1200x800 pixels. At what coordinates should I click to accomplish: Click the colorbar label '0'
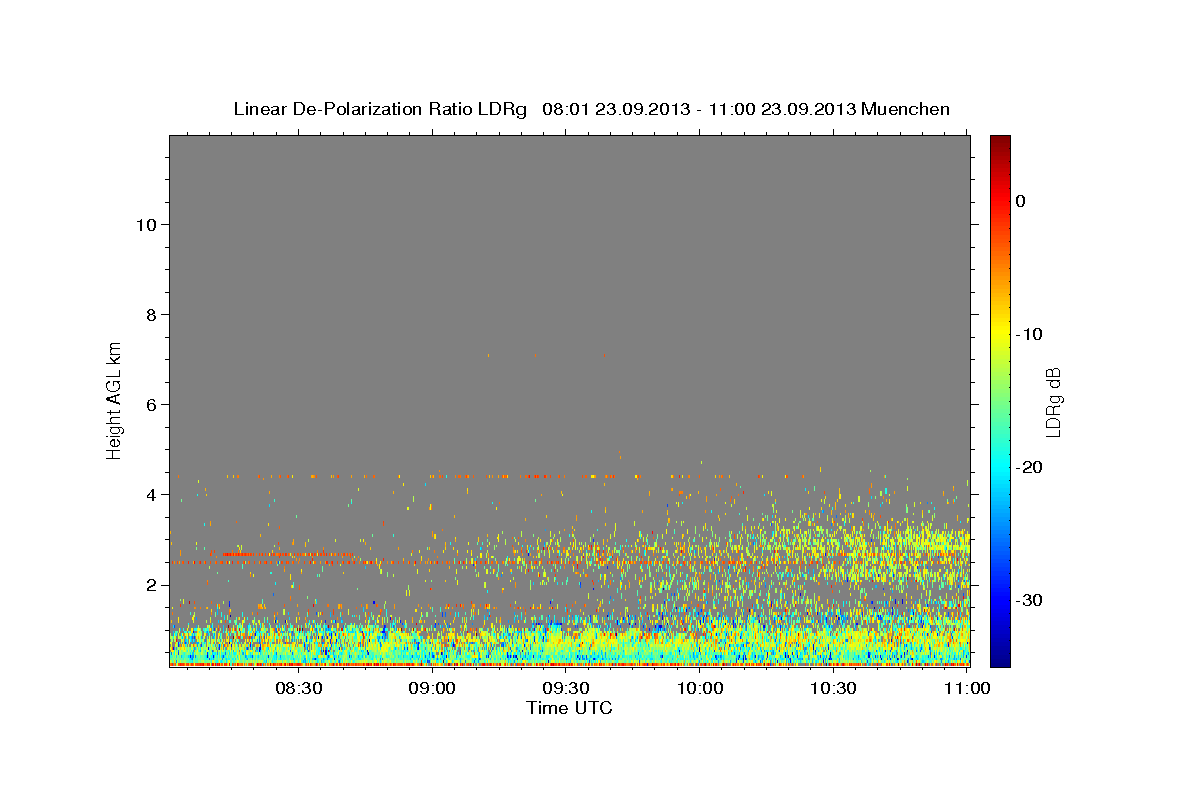point(1020,201)
